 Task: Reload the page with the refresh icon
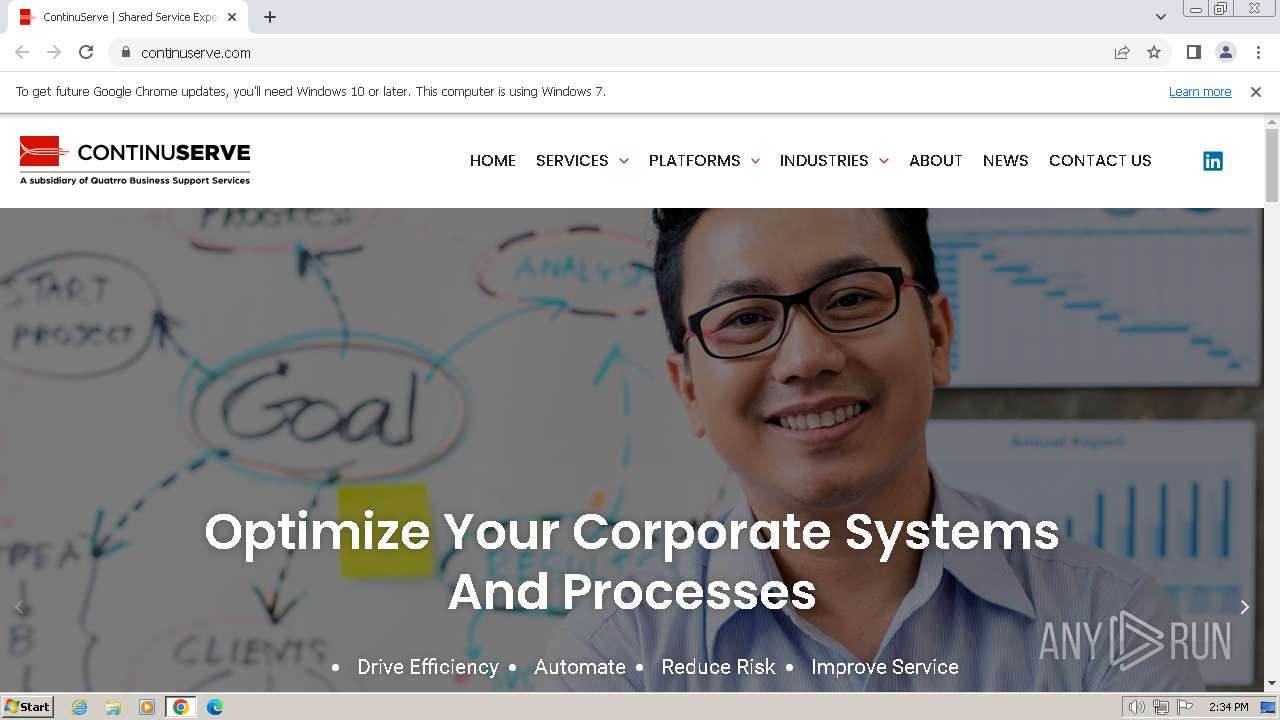86,52
